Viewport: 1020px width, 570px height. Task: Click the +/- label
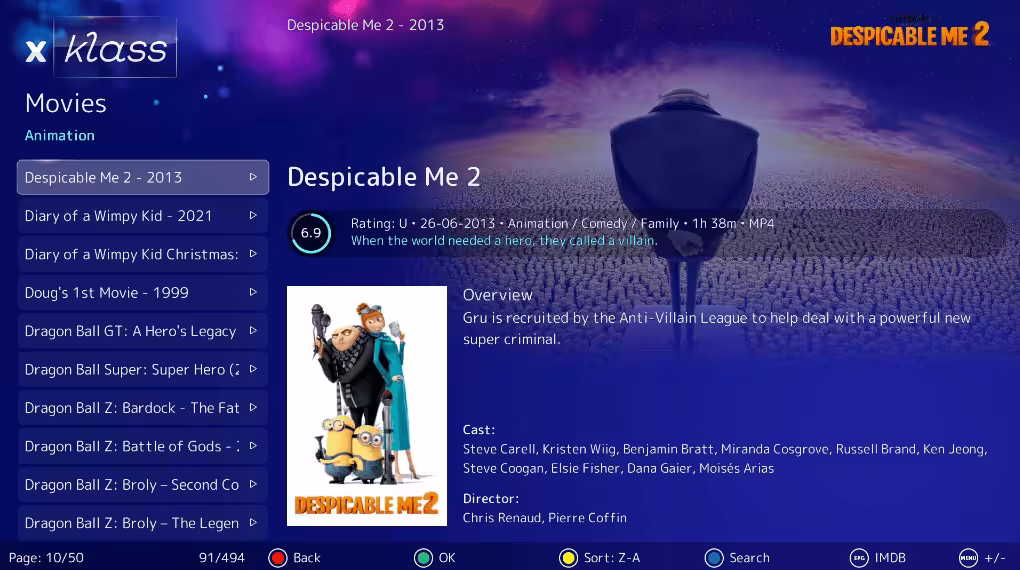point(995,558)
